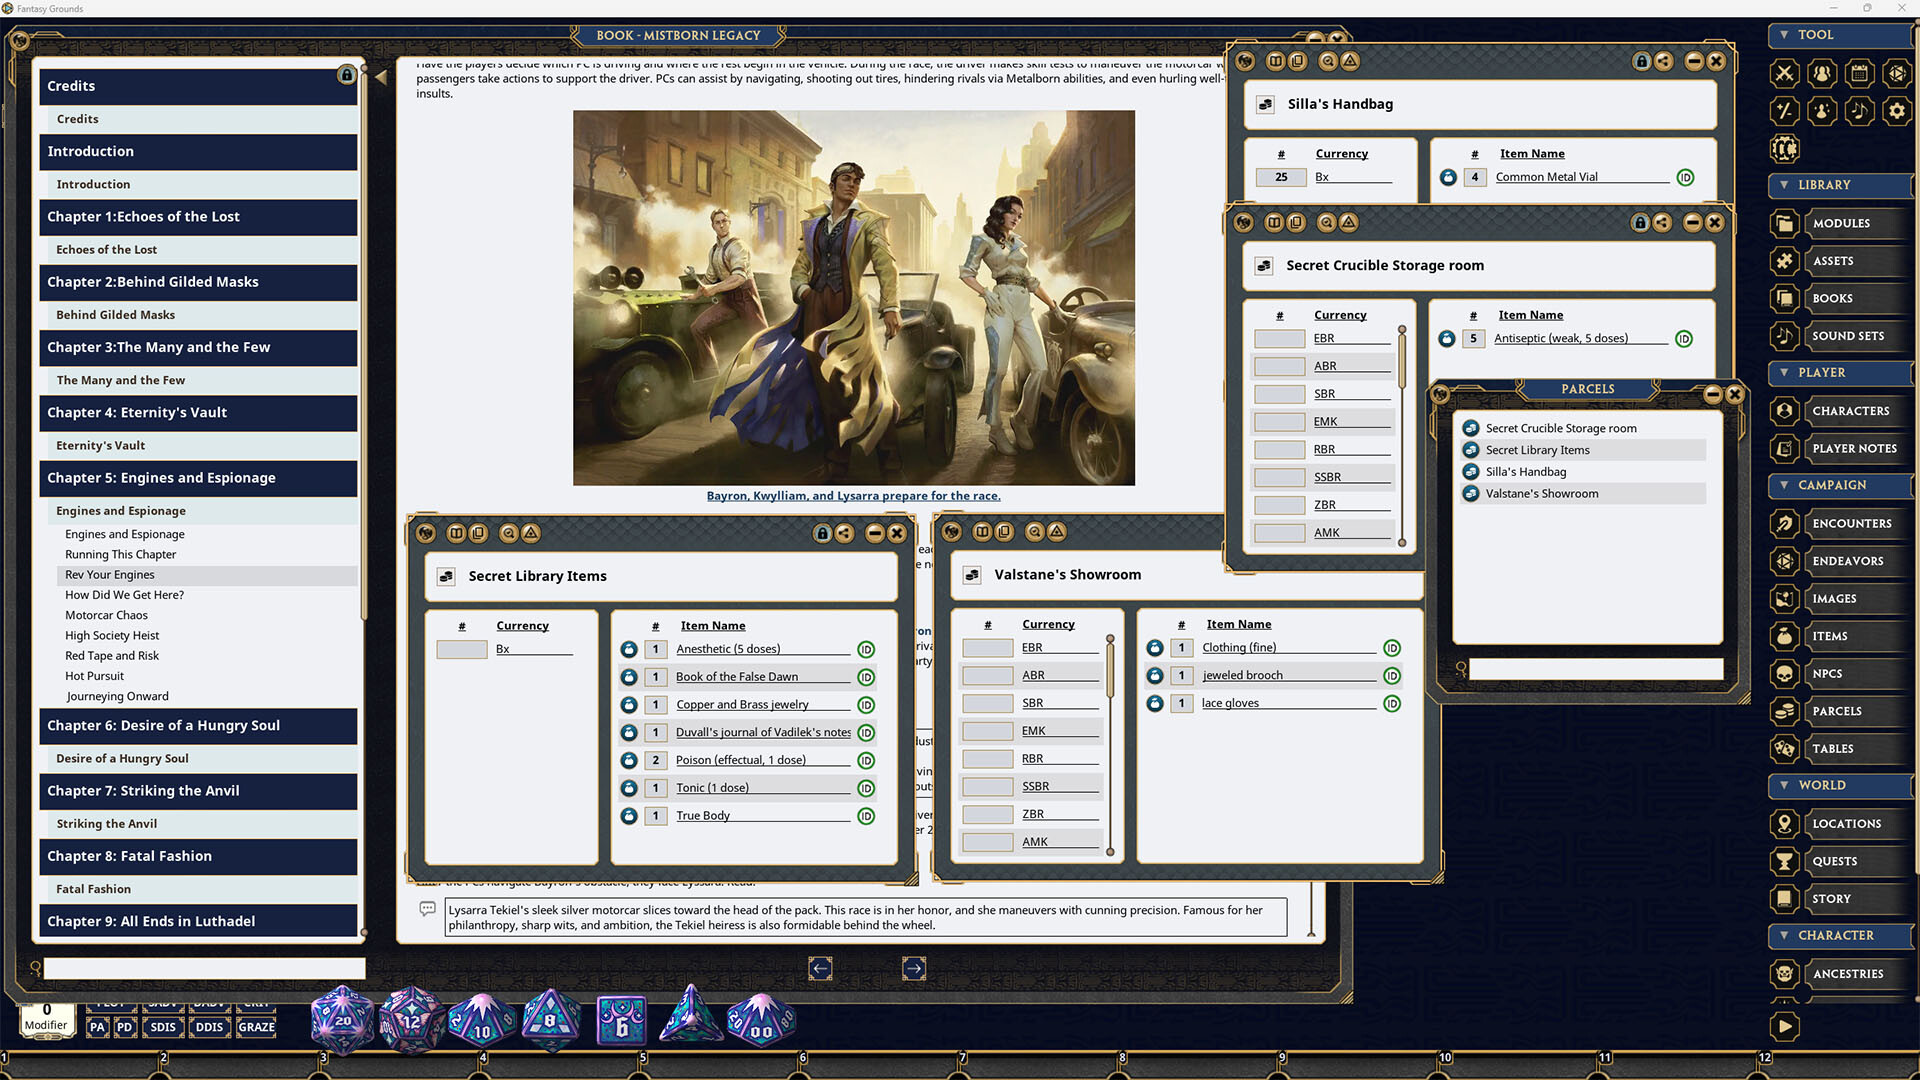Click the Locations pin icon in World section
Image resolution: width=1920 pixels, height=1080 pixels.
(x=1784, y=824)
